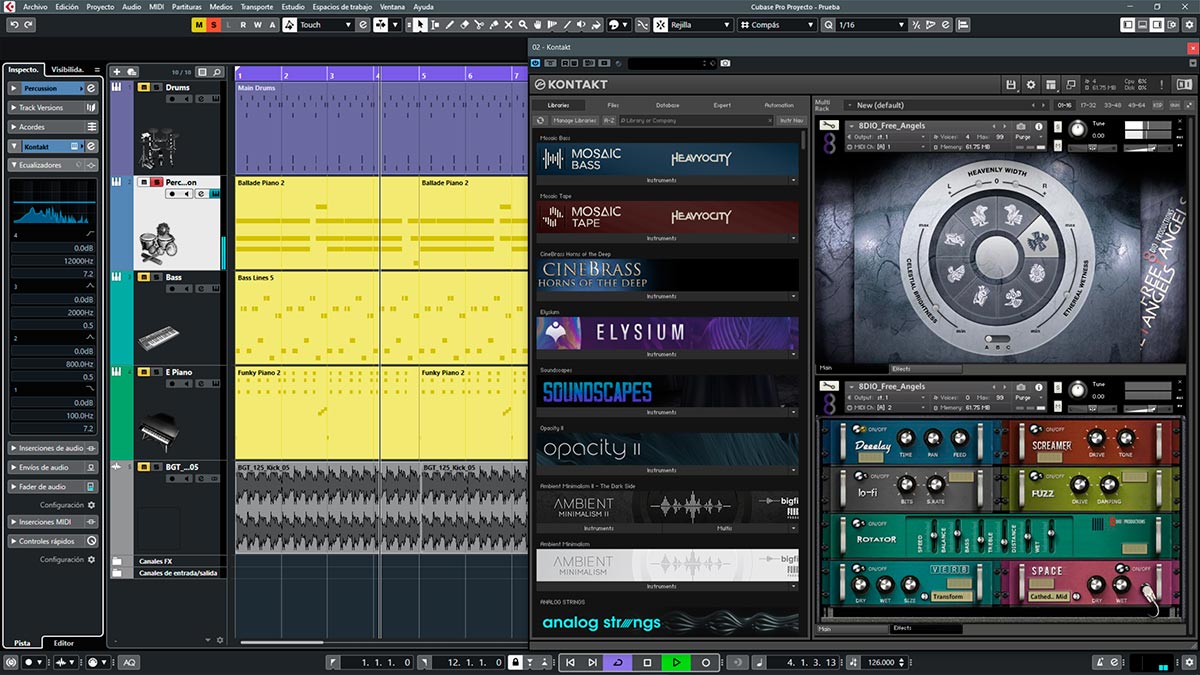Select the Scissors split tool

pos(479,25)
